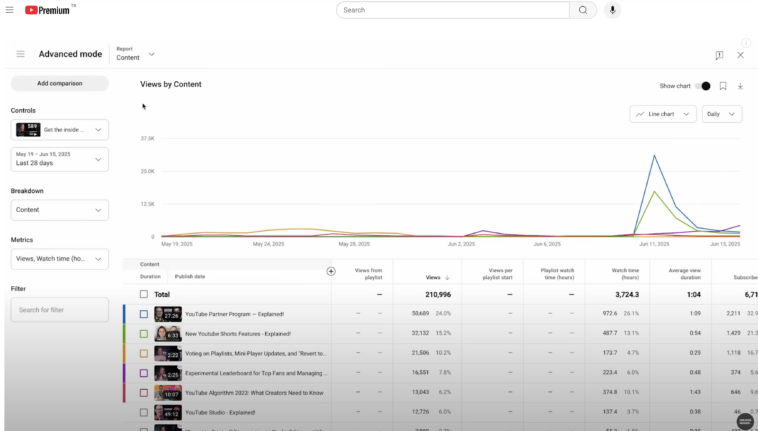Check the Total row checkbox
Viewport: 758px width, 431px height.
tap(144, 295)
